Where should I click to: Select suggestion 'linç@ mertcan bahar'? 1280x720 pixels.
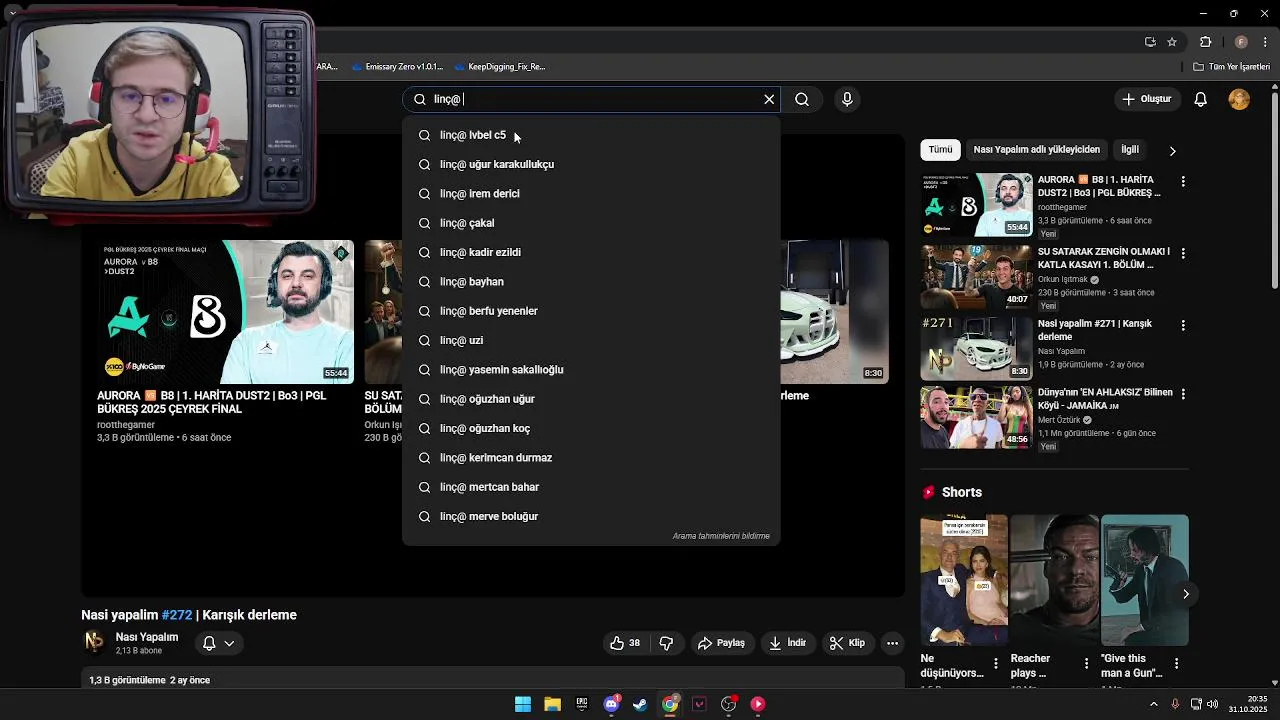[x=591, y=487]
